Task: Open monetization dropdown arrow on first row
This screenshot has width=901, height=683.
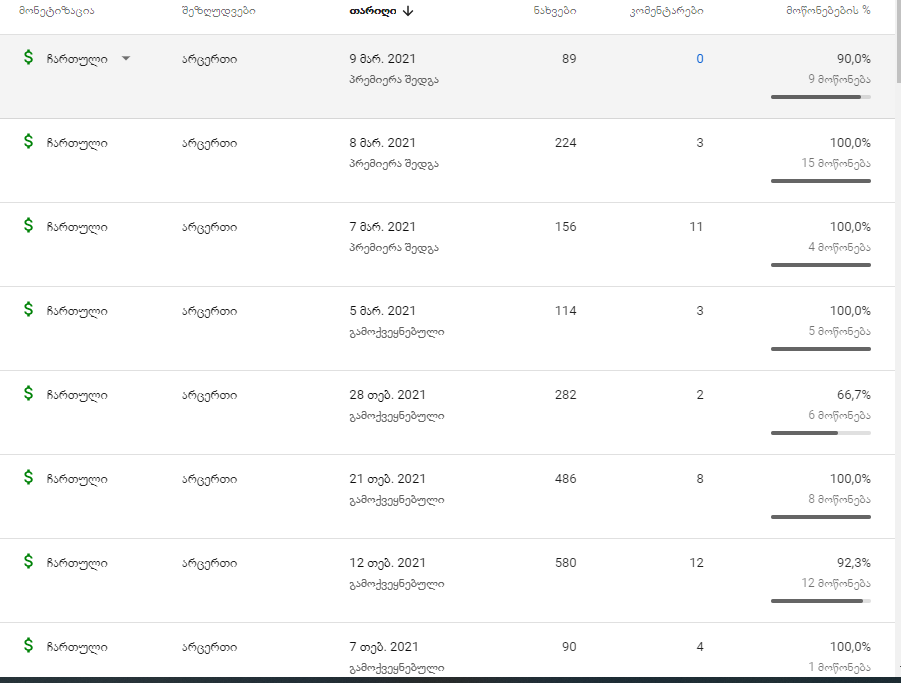Action: click(126, 58)
